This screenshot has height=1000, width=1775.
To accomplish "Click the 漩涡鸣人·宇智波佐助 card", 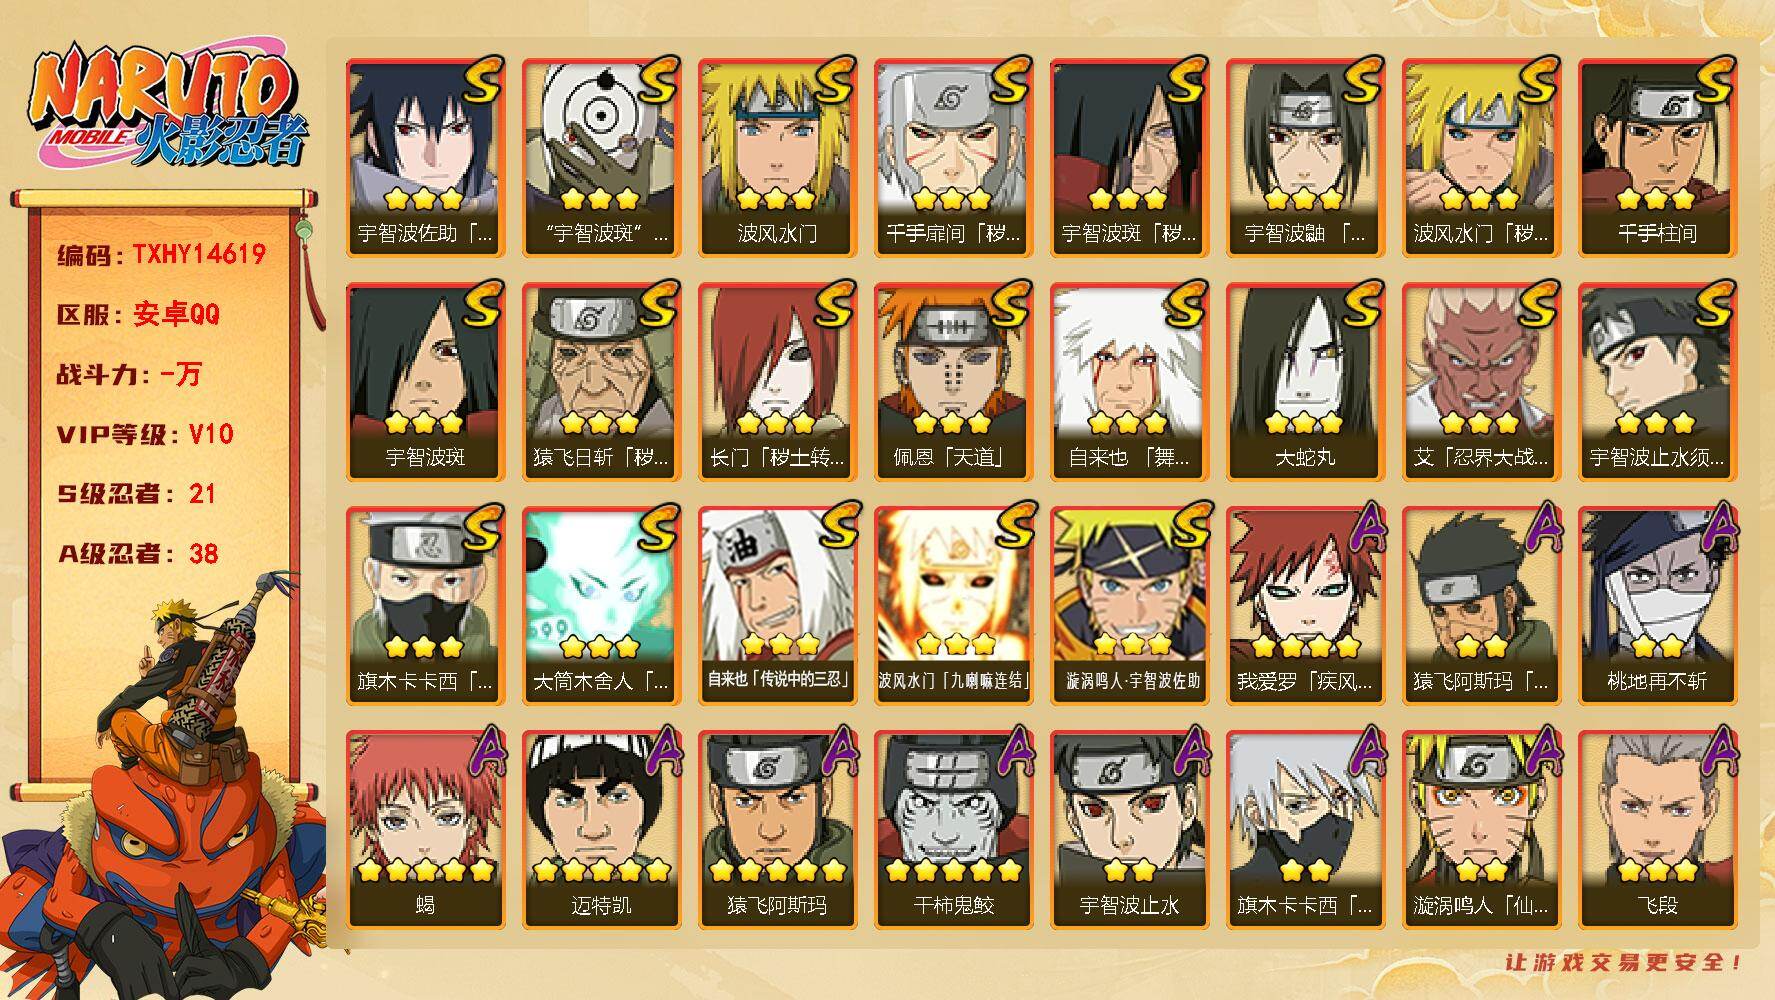I will [x=1129, y=605].
